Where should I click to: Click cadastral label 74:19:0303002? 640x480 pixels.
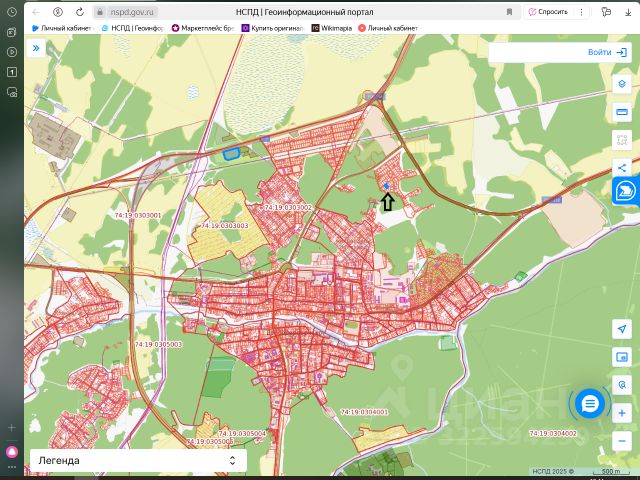point(288,207)
